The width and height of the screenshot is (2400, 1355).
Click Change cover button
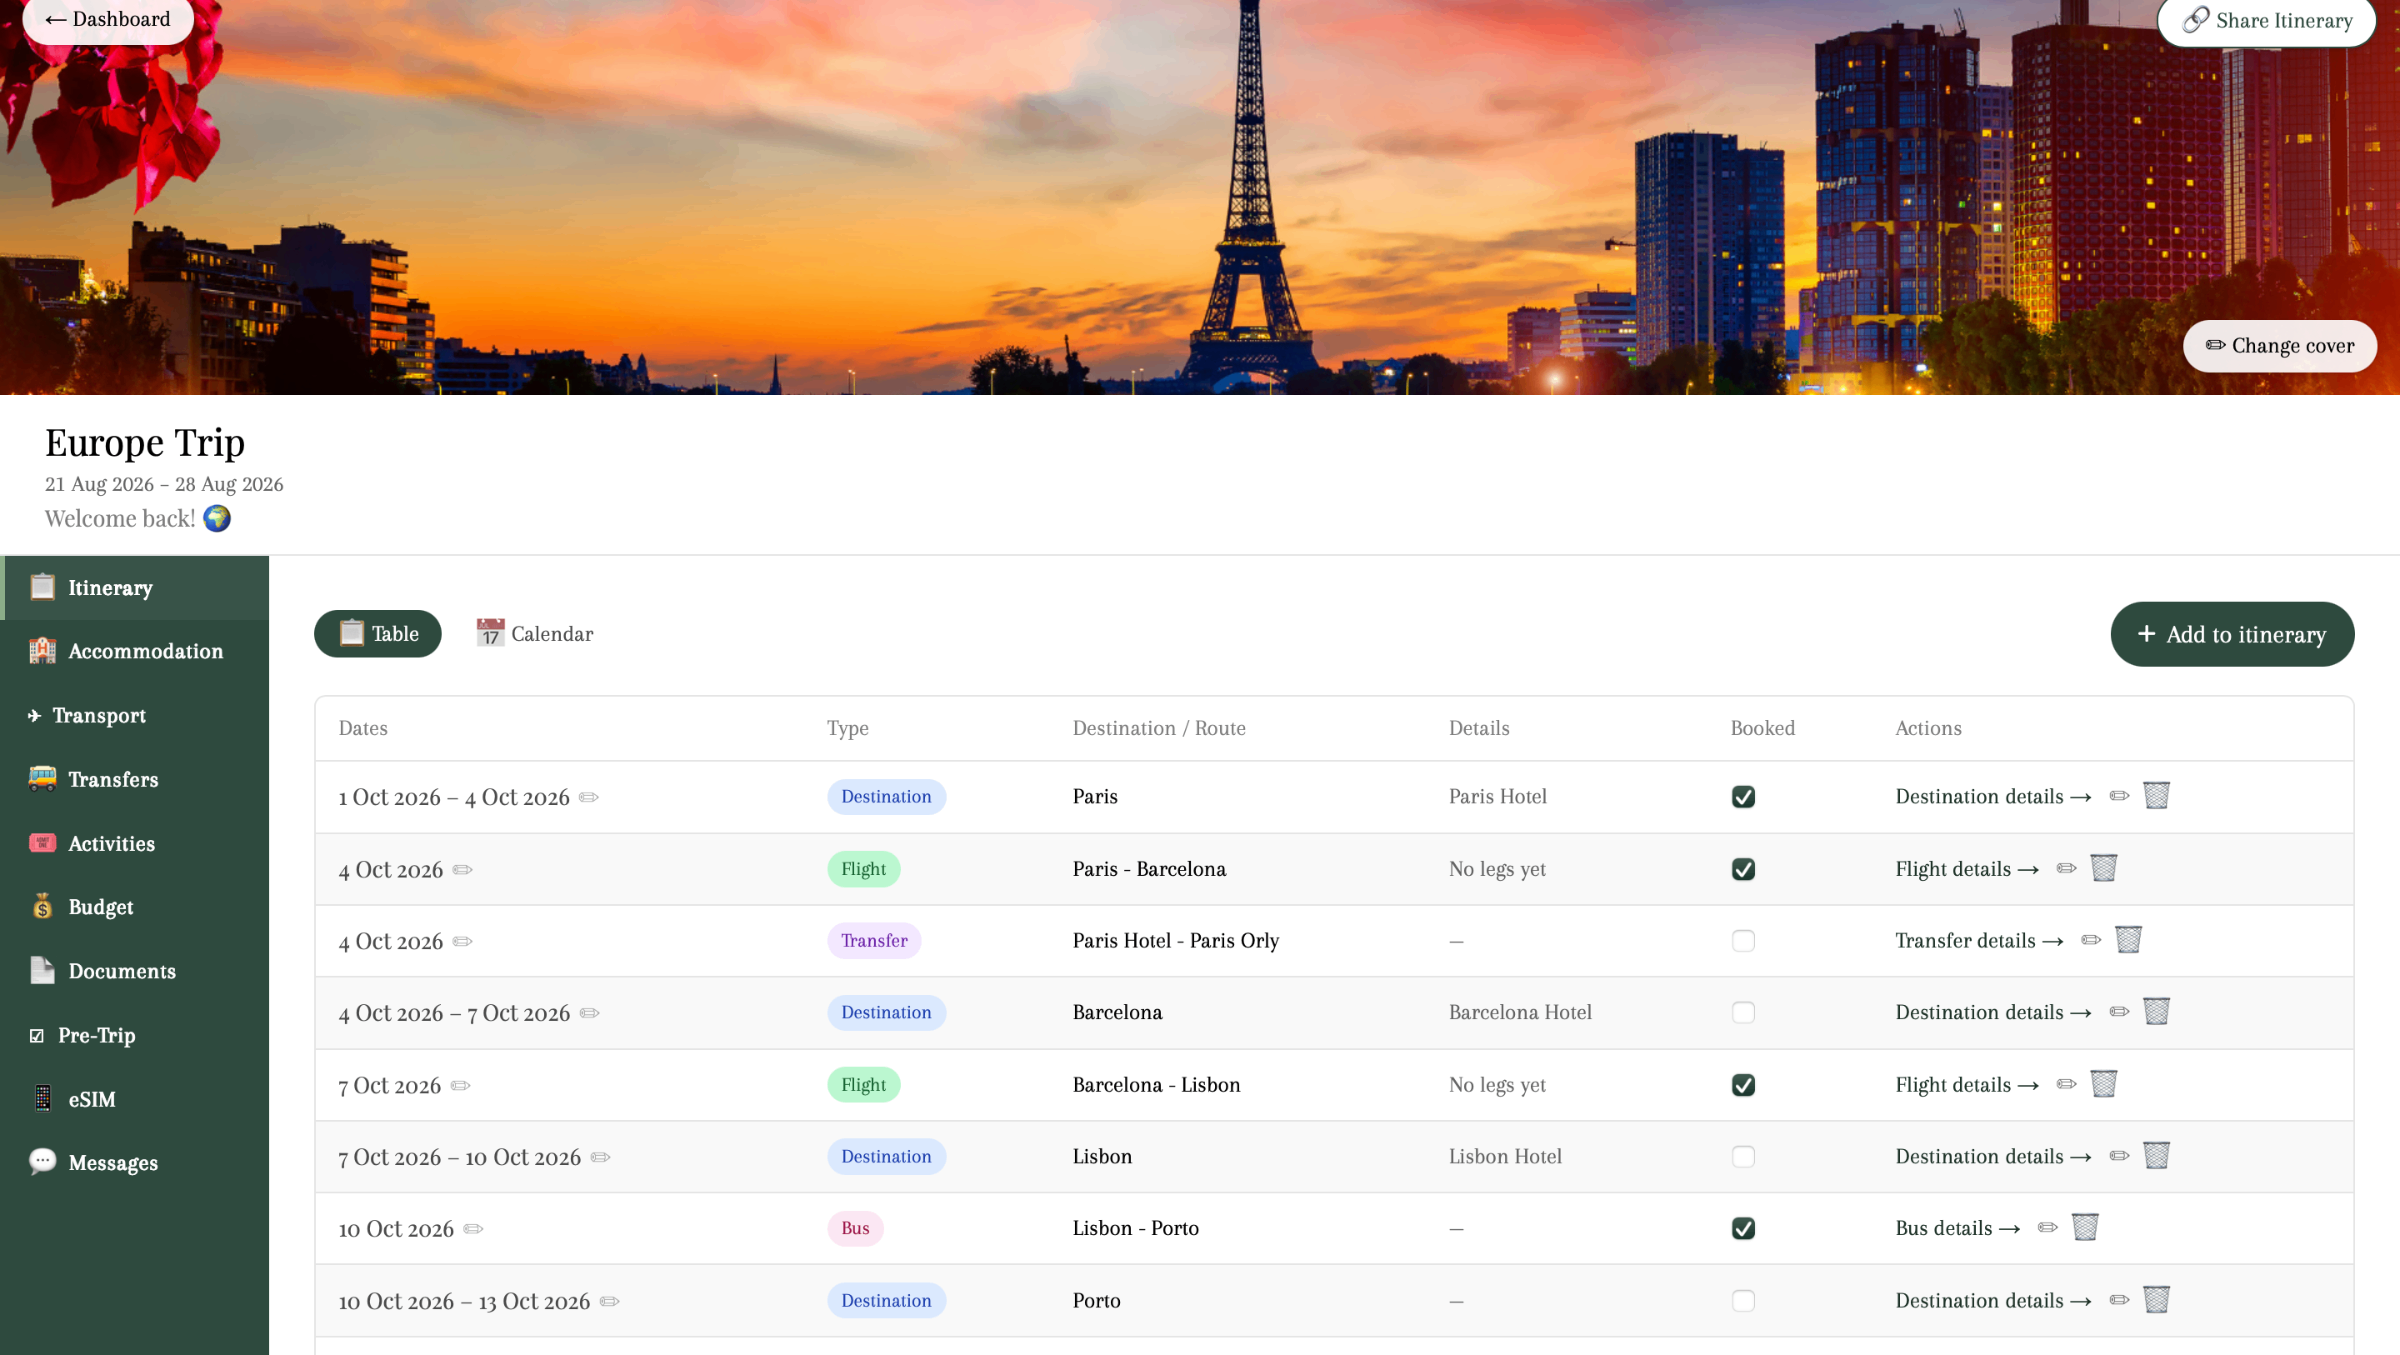coord(2279,346)
